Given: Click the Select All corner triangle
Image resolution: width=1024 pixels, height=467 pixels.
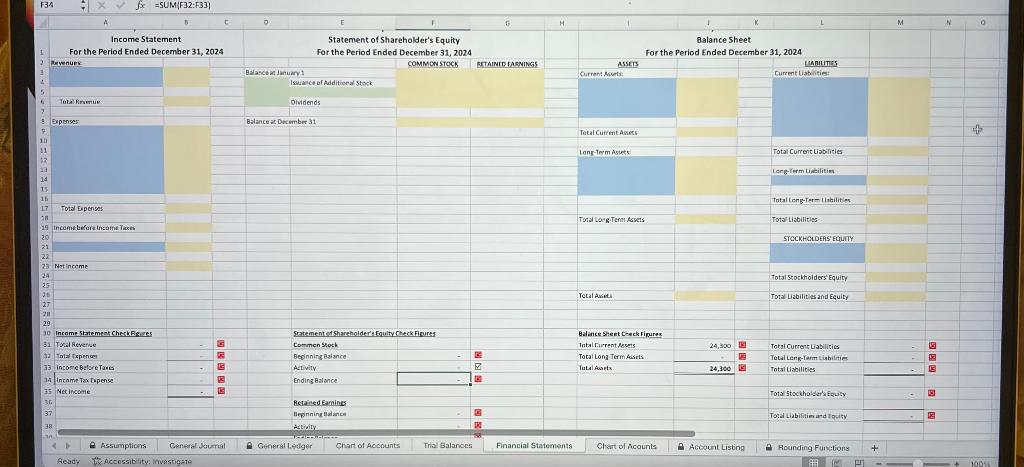Looking at the screenshot, I should click(x=43, y=23).
